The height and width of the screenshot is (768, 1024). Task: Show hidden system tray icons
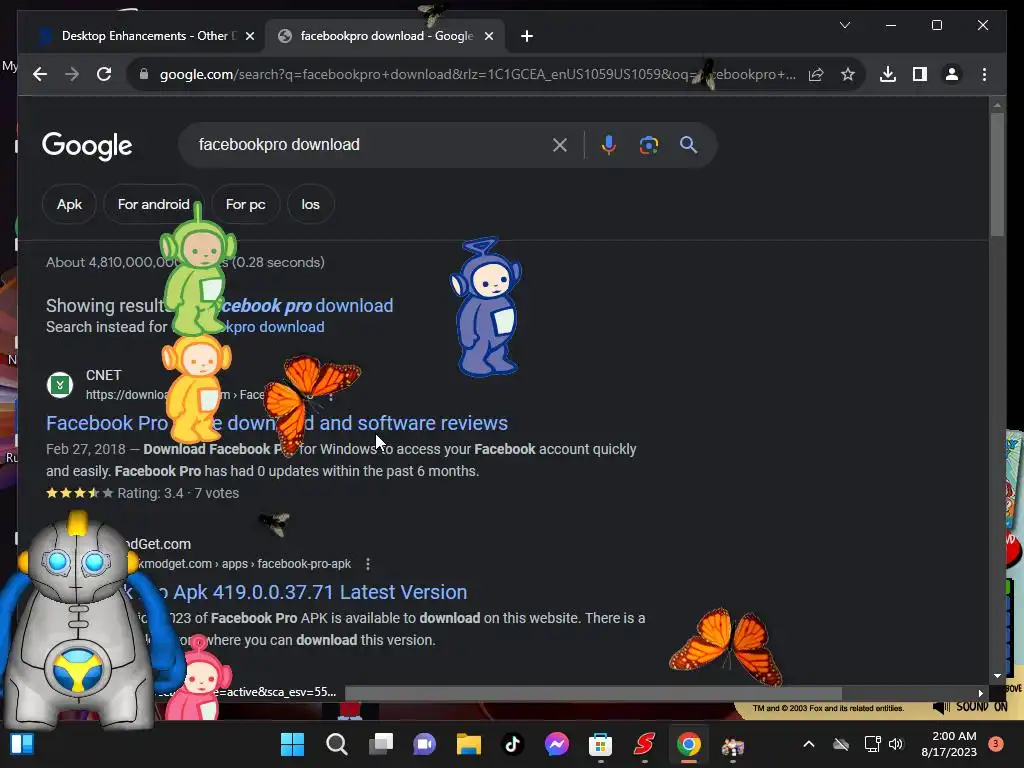[x=808, y=744]
